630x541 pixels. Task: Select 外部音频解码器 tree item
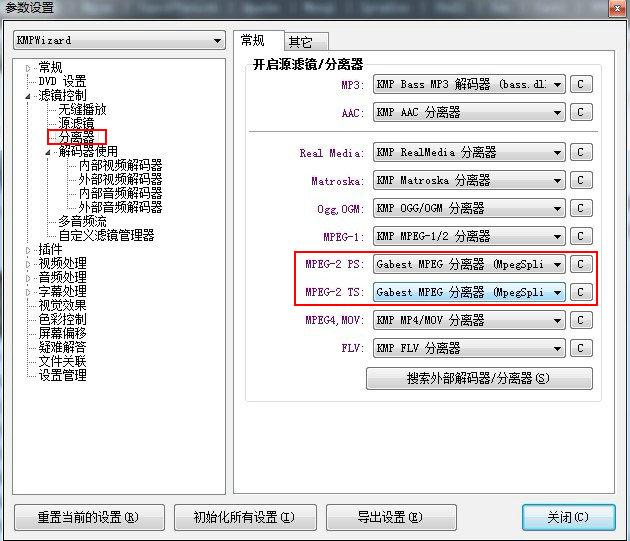[120, 207]
